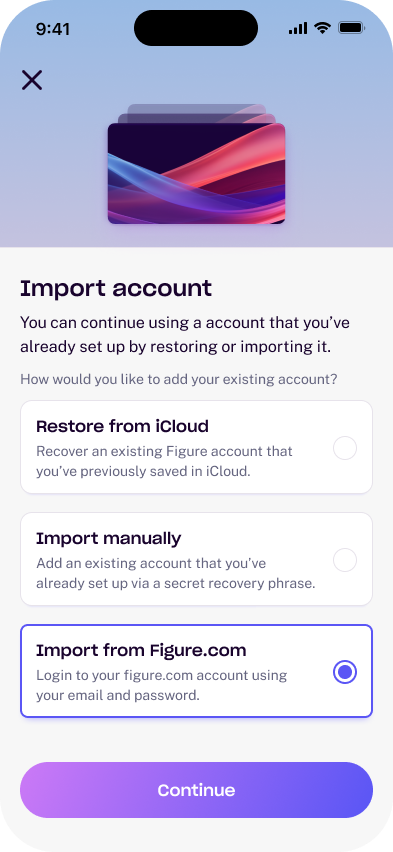Screen dimensions: 393x852
Task: Tap the Continue button
Action: tap(196, 790)
